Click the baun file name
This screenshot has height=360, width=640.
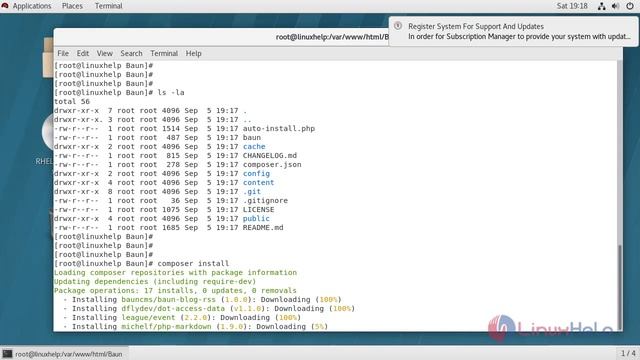click(252, 138)
